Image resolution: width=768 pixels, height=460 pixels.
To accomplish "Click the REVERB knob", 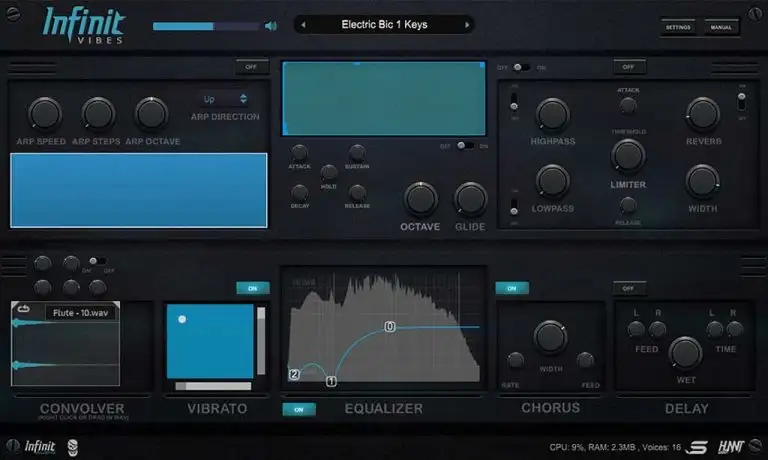I will click(703, 114).
